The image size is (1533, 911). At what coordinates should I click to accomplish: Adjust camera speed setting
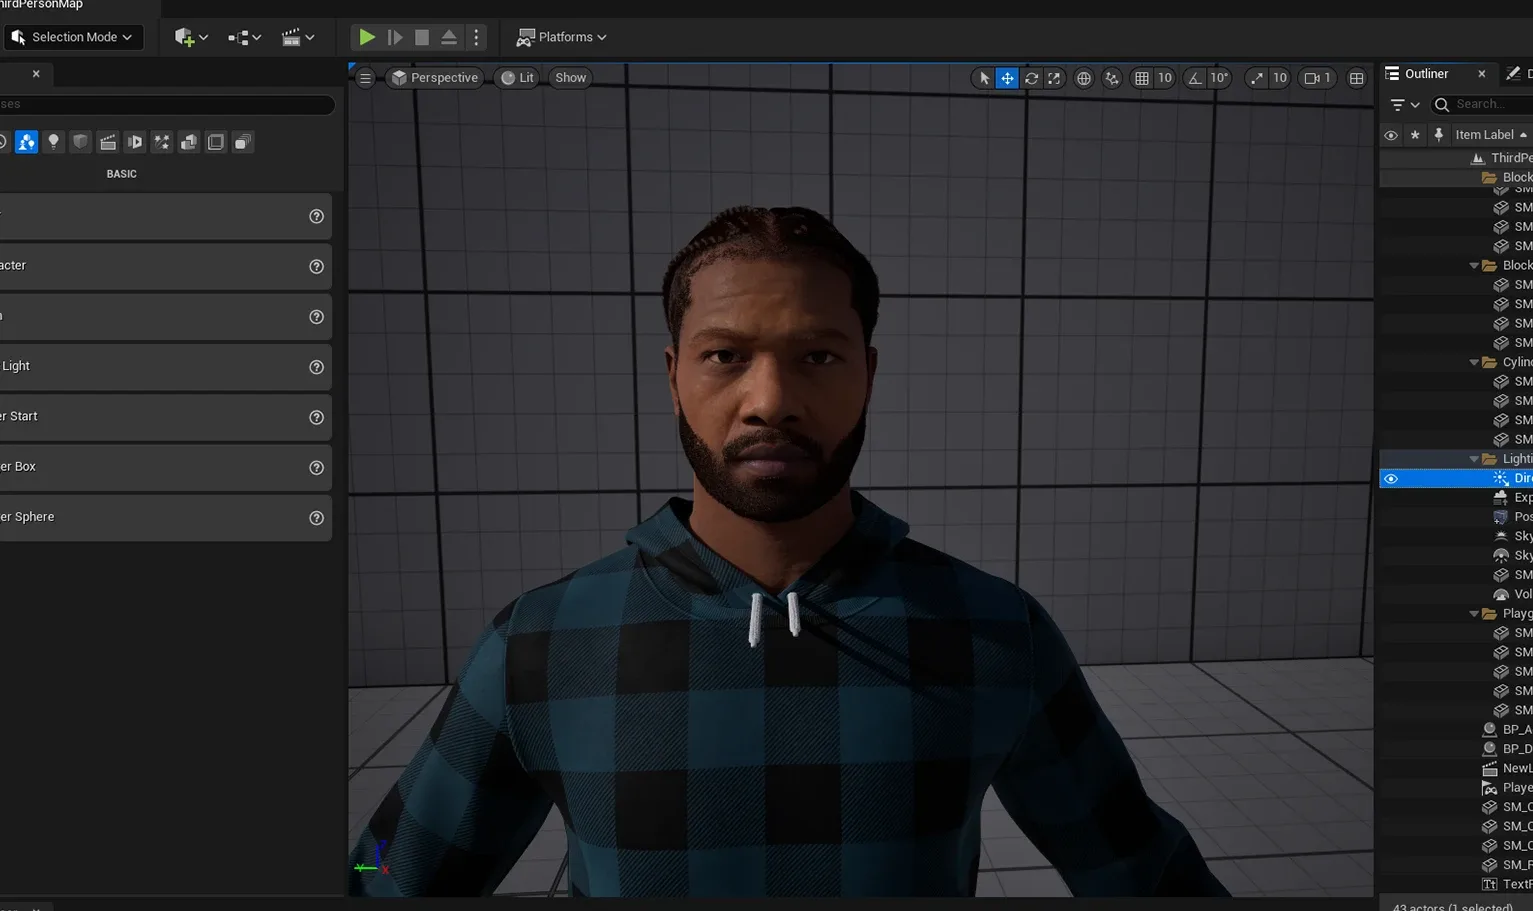(x=1317, y=78)
